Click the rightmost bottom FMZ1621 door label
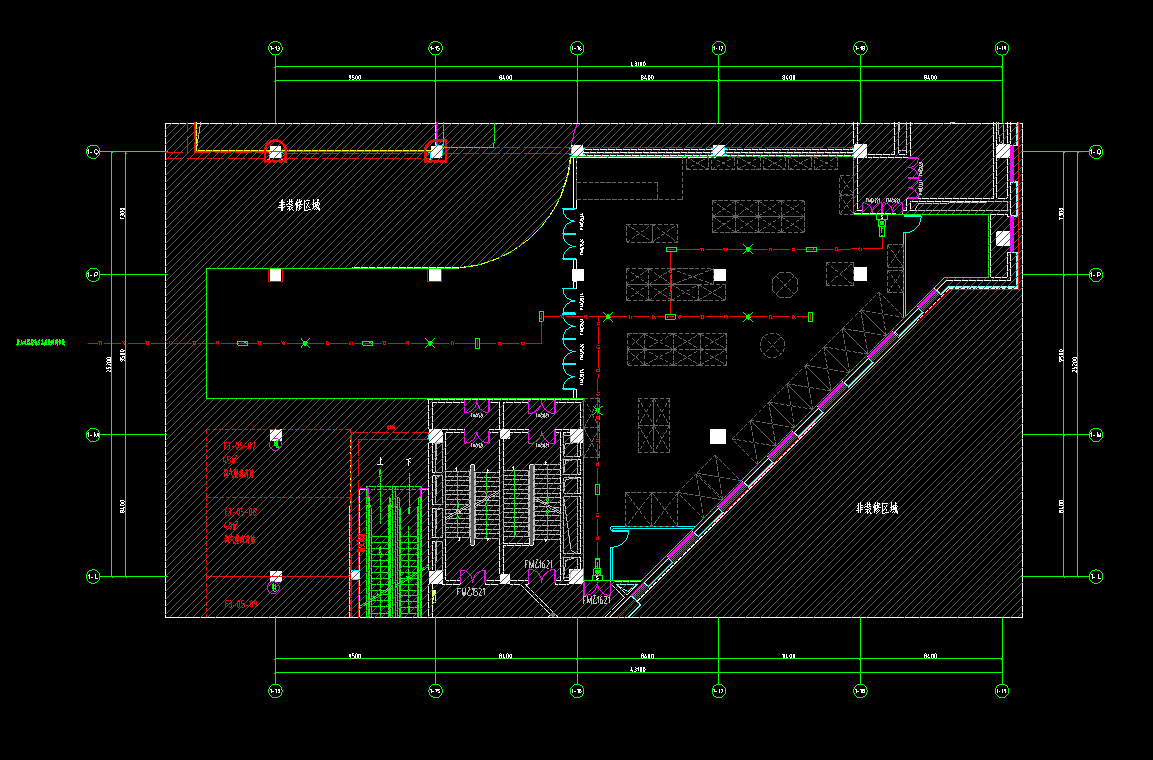The image size is (1153, 760). click(596, 600)
